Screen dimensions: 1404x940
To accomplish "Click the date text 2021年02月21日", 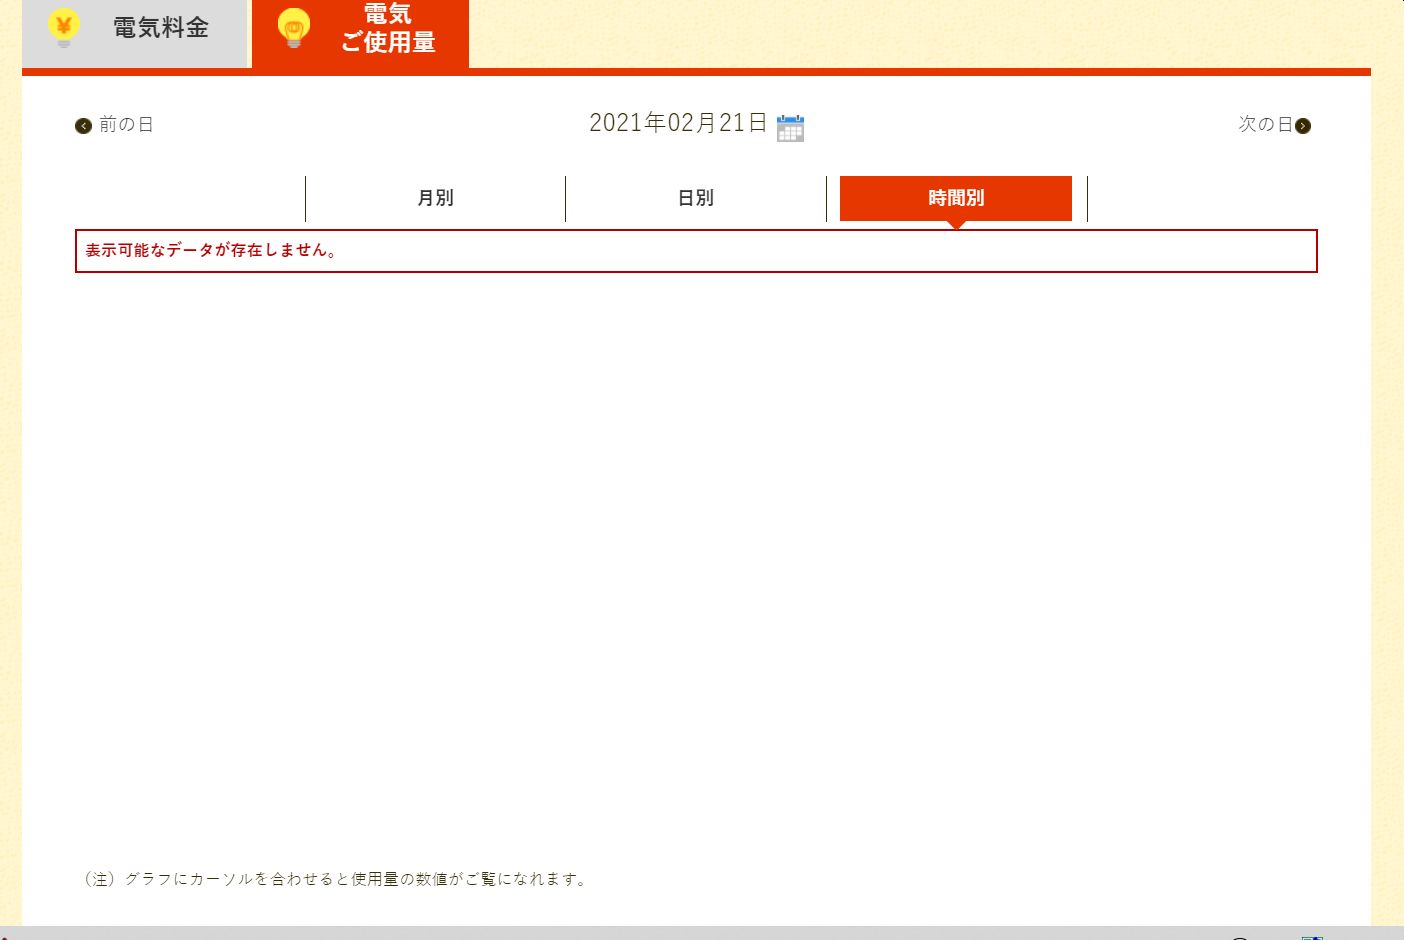I will click(678, 123).
